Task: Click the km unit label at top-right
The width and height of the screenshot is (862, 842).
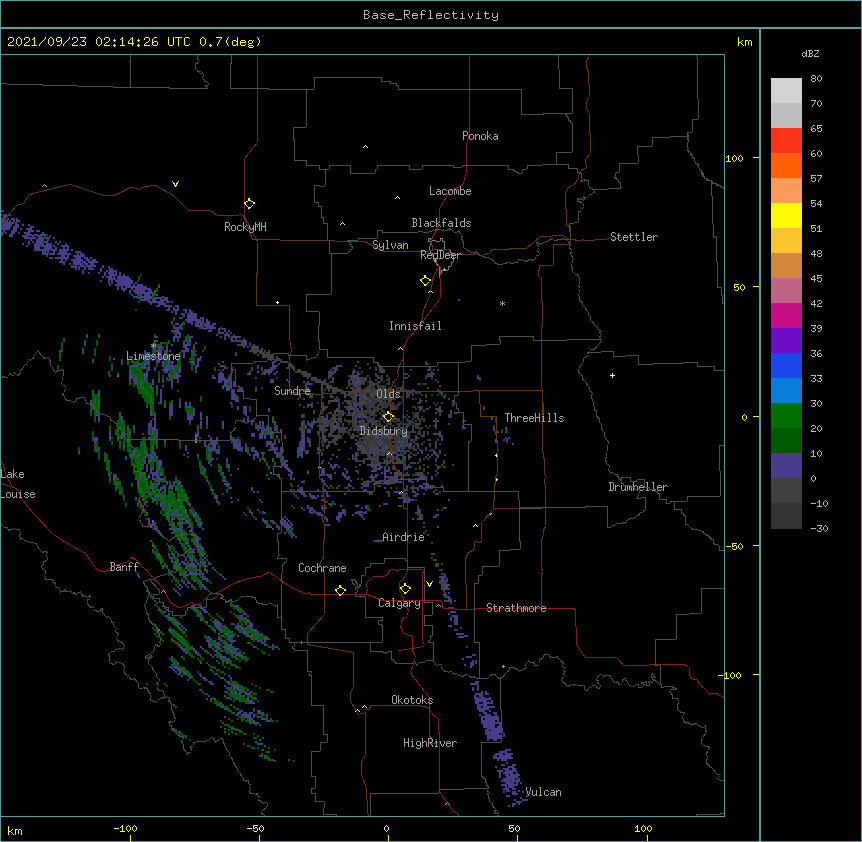Action: (745, 42)
